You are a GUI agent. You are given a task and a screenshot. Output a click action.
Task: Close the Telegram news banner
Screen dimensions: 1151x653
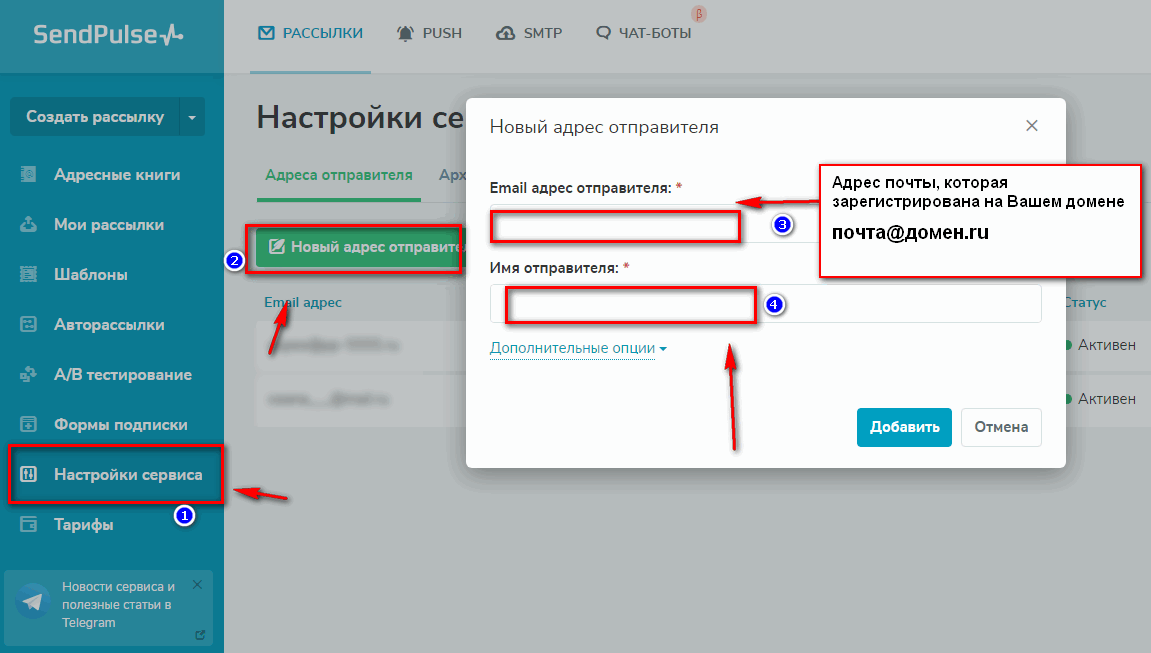click(x=197, y=585)
